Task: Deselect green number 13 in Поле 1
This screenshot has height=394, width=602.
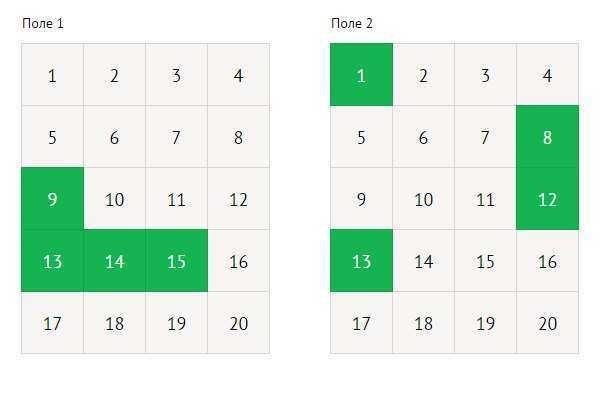Action: pos(52,261)
